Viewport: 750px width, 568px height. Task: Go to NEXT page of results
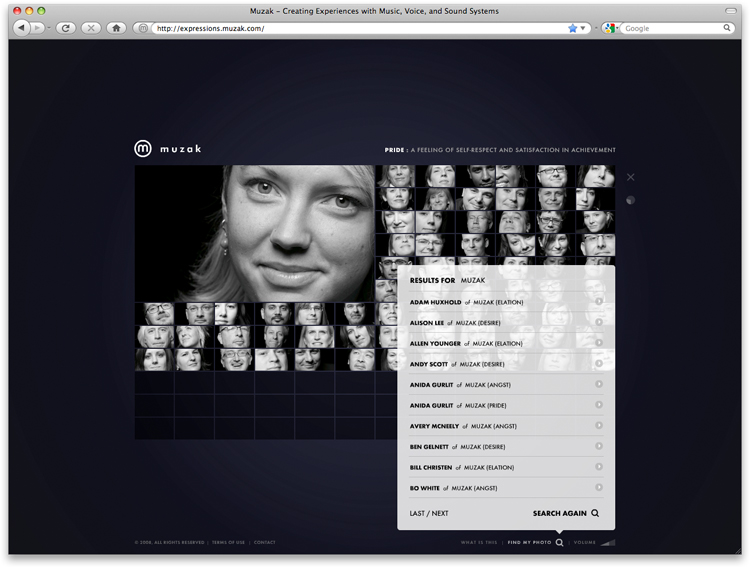click(440, 513)
